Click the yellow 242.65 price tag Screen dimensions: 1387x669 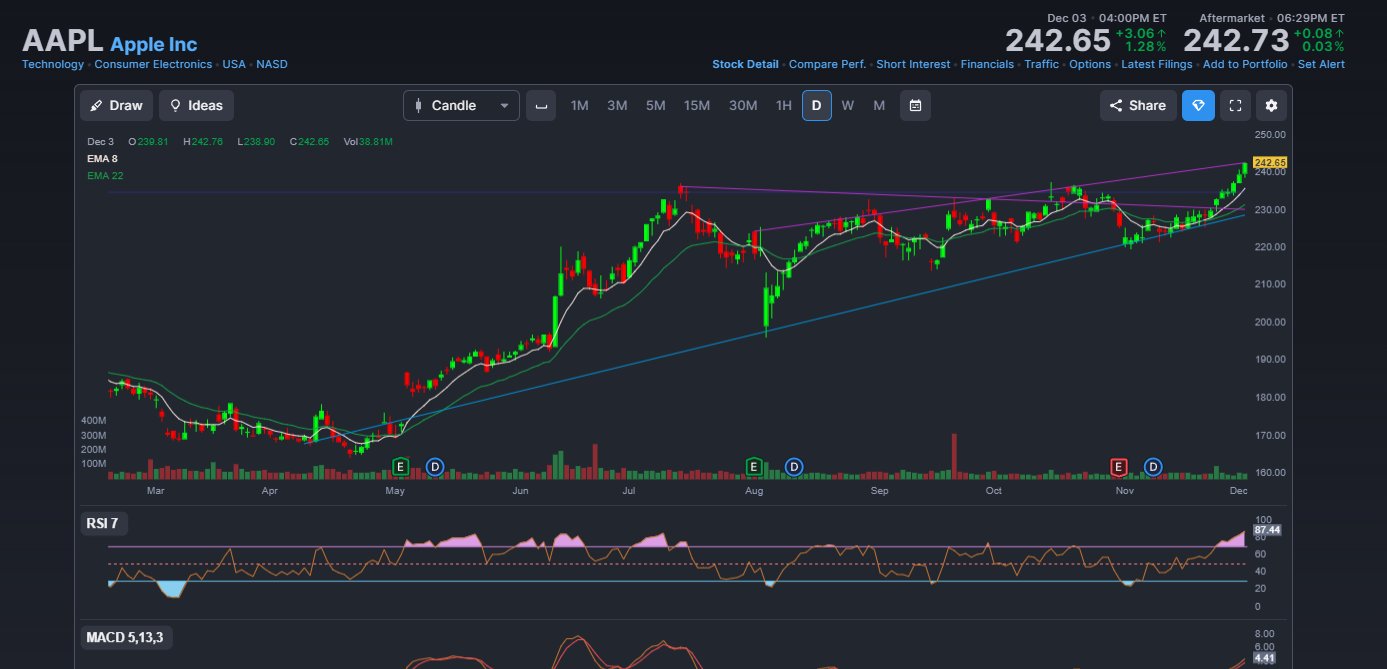tap(1269, 162)
